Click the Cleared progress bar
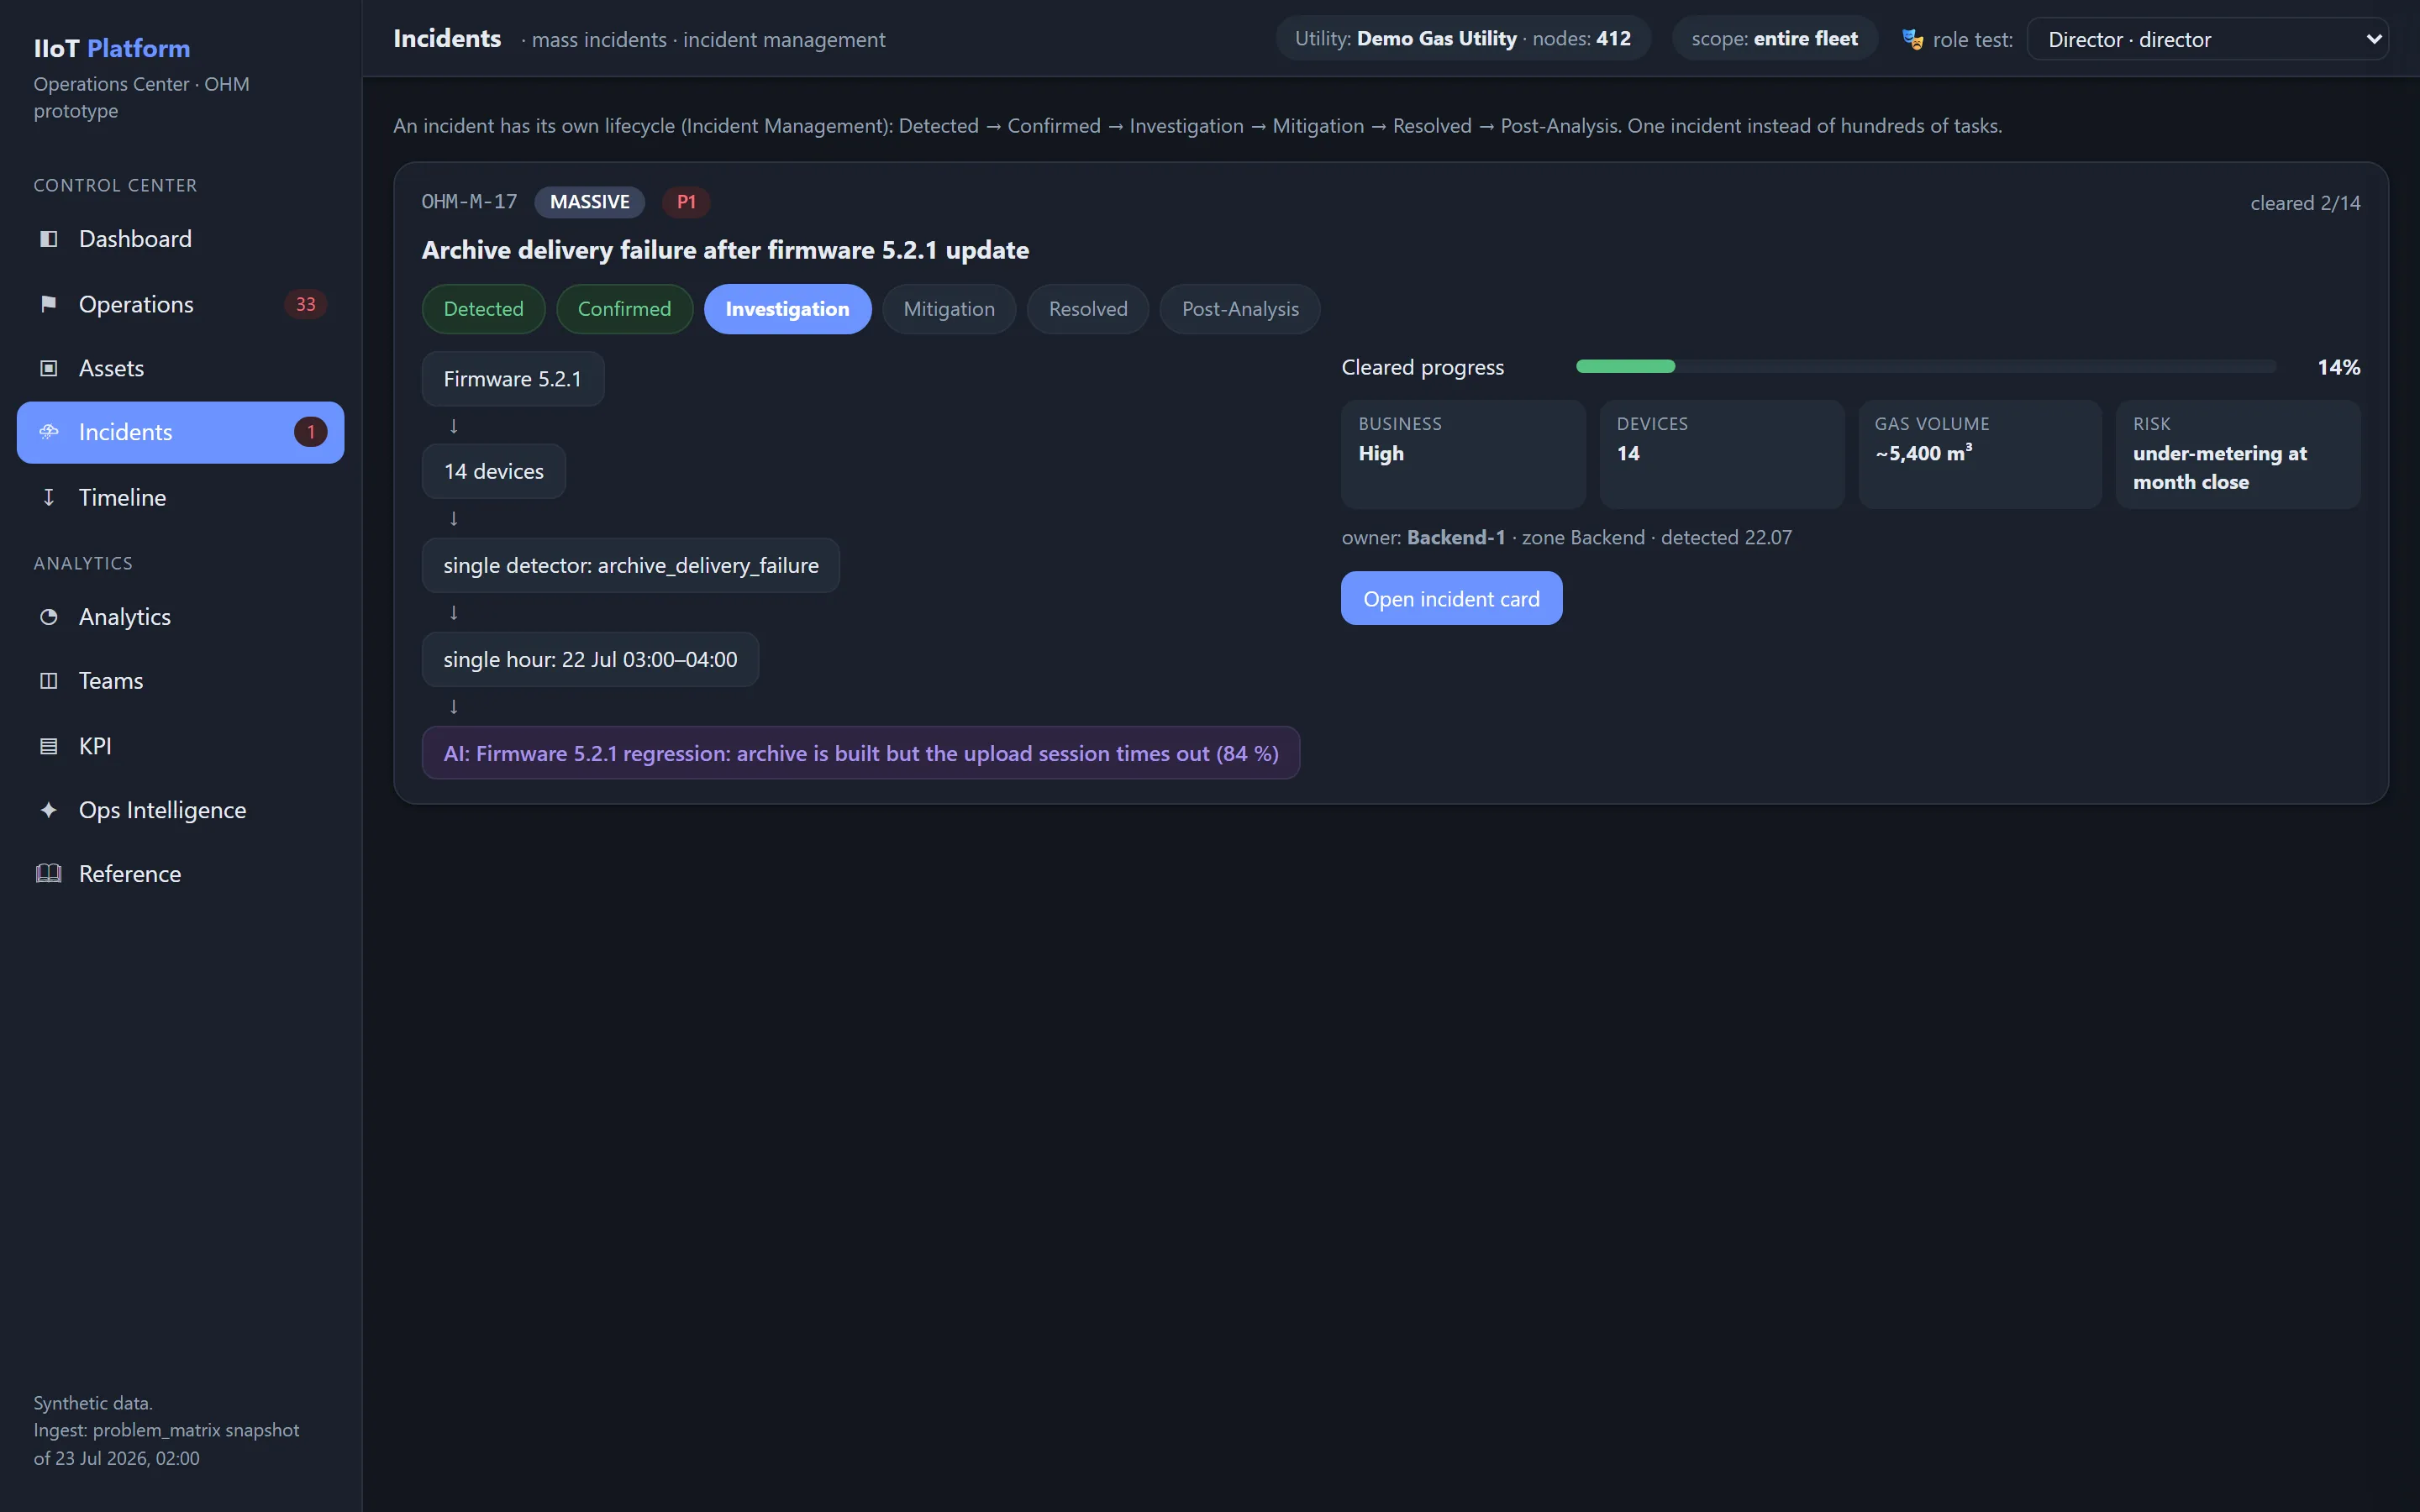2420x1512 pixels. click(1926, 367)
